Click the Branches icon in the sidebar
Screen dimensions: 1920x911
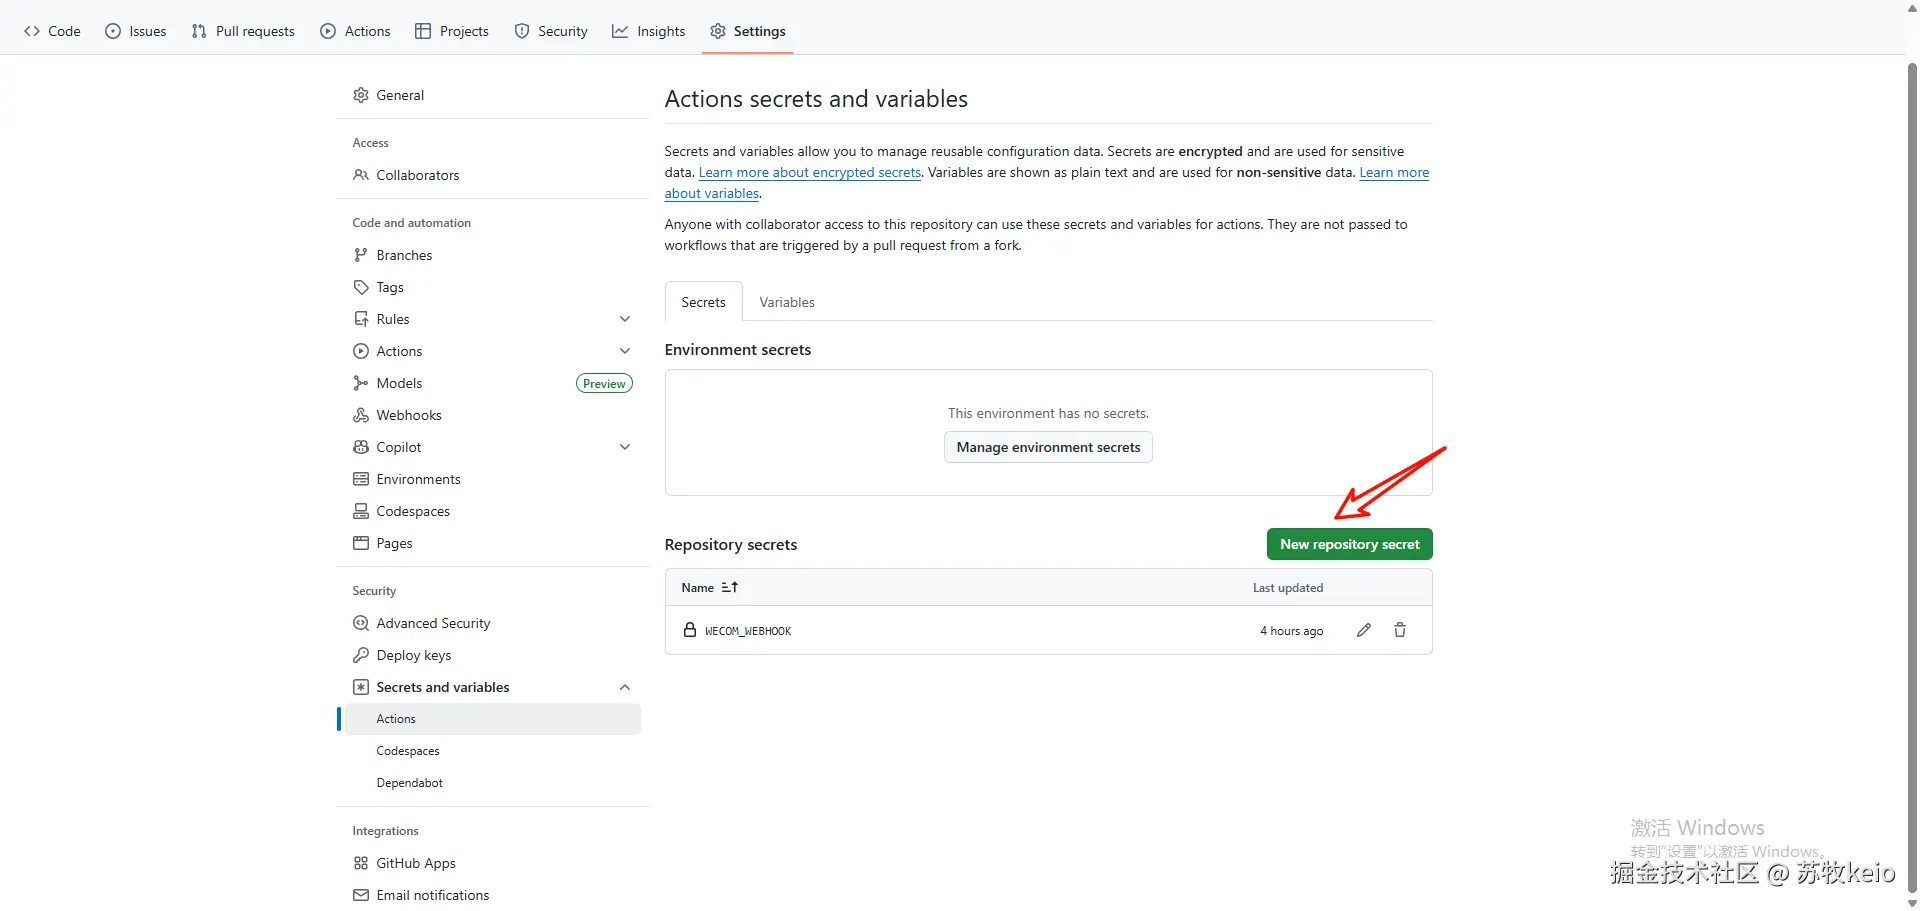(x=361, y=255)
